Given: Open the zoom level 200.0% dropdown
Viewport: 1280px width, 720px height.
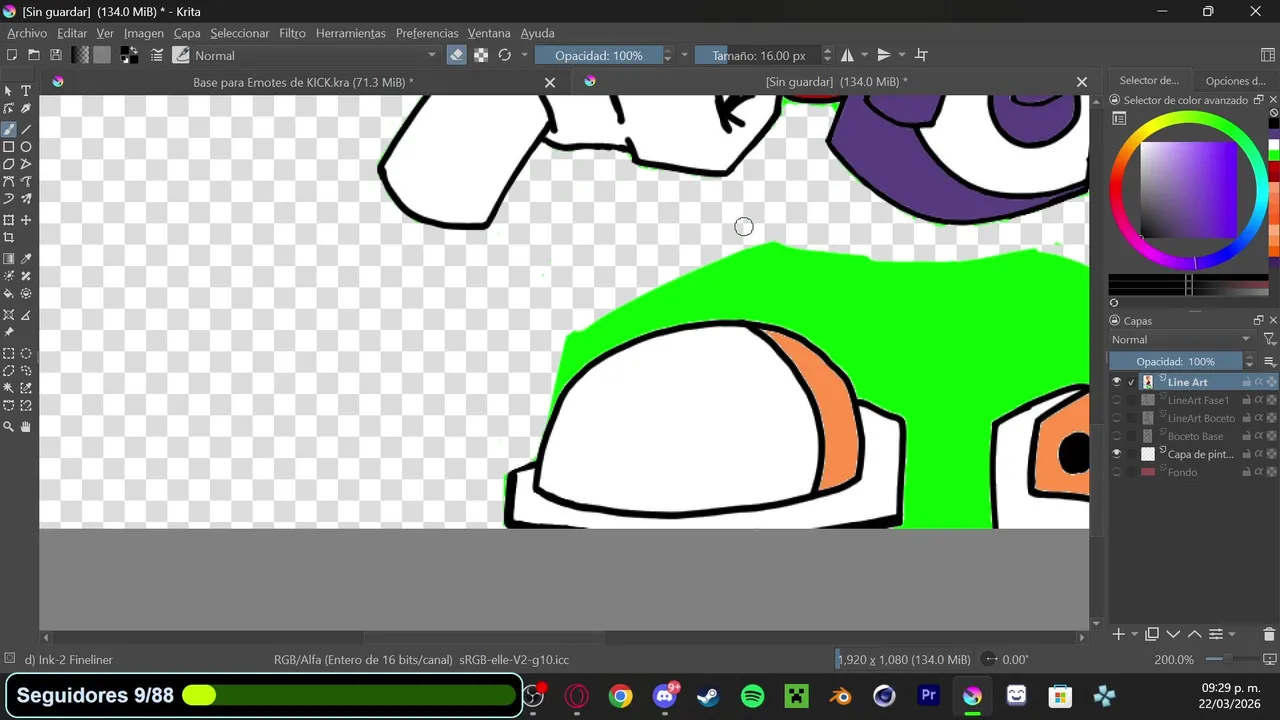Looking at the screenshot, I should click(1174, 660).
